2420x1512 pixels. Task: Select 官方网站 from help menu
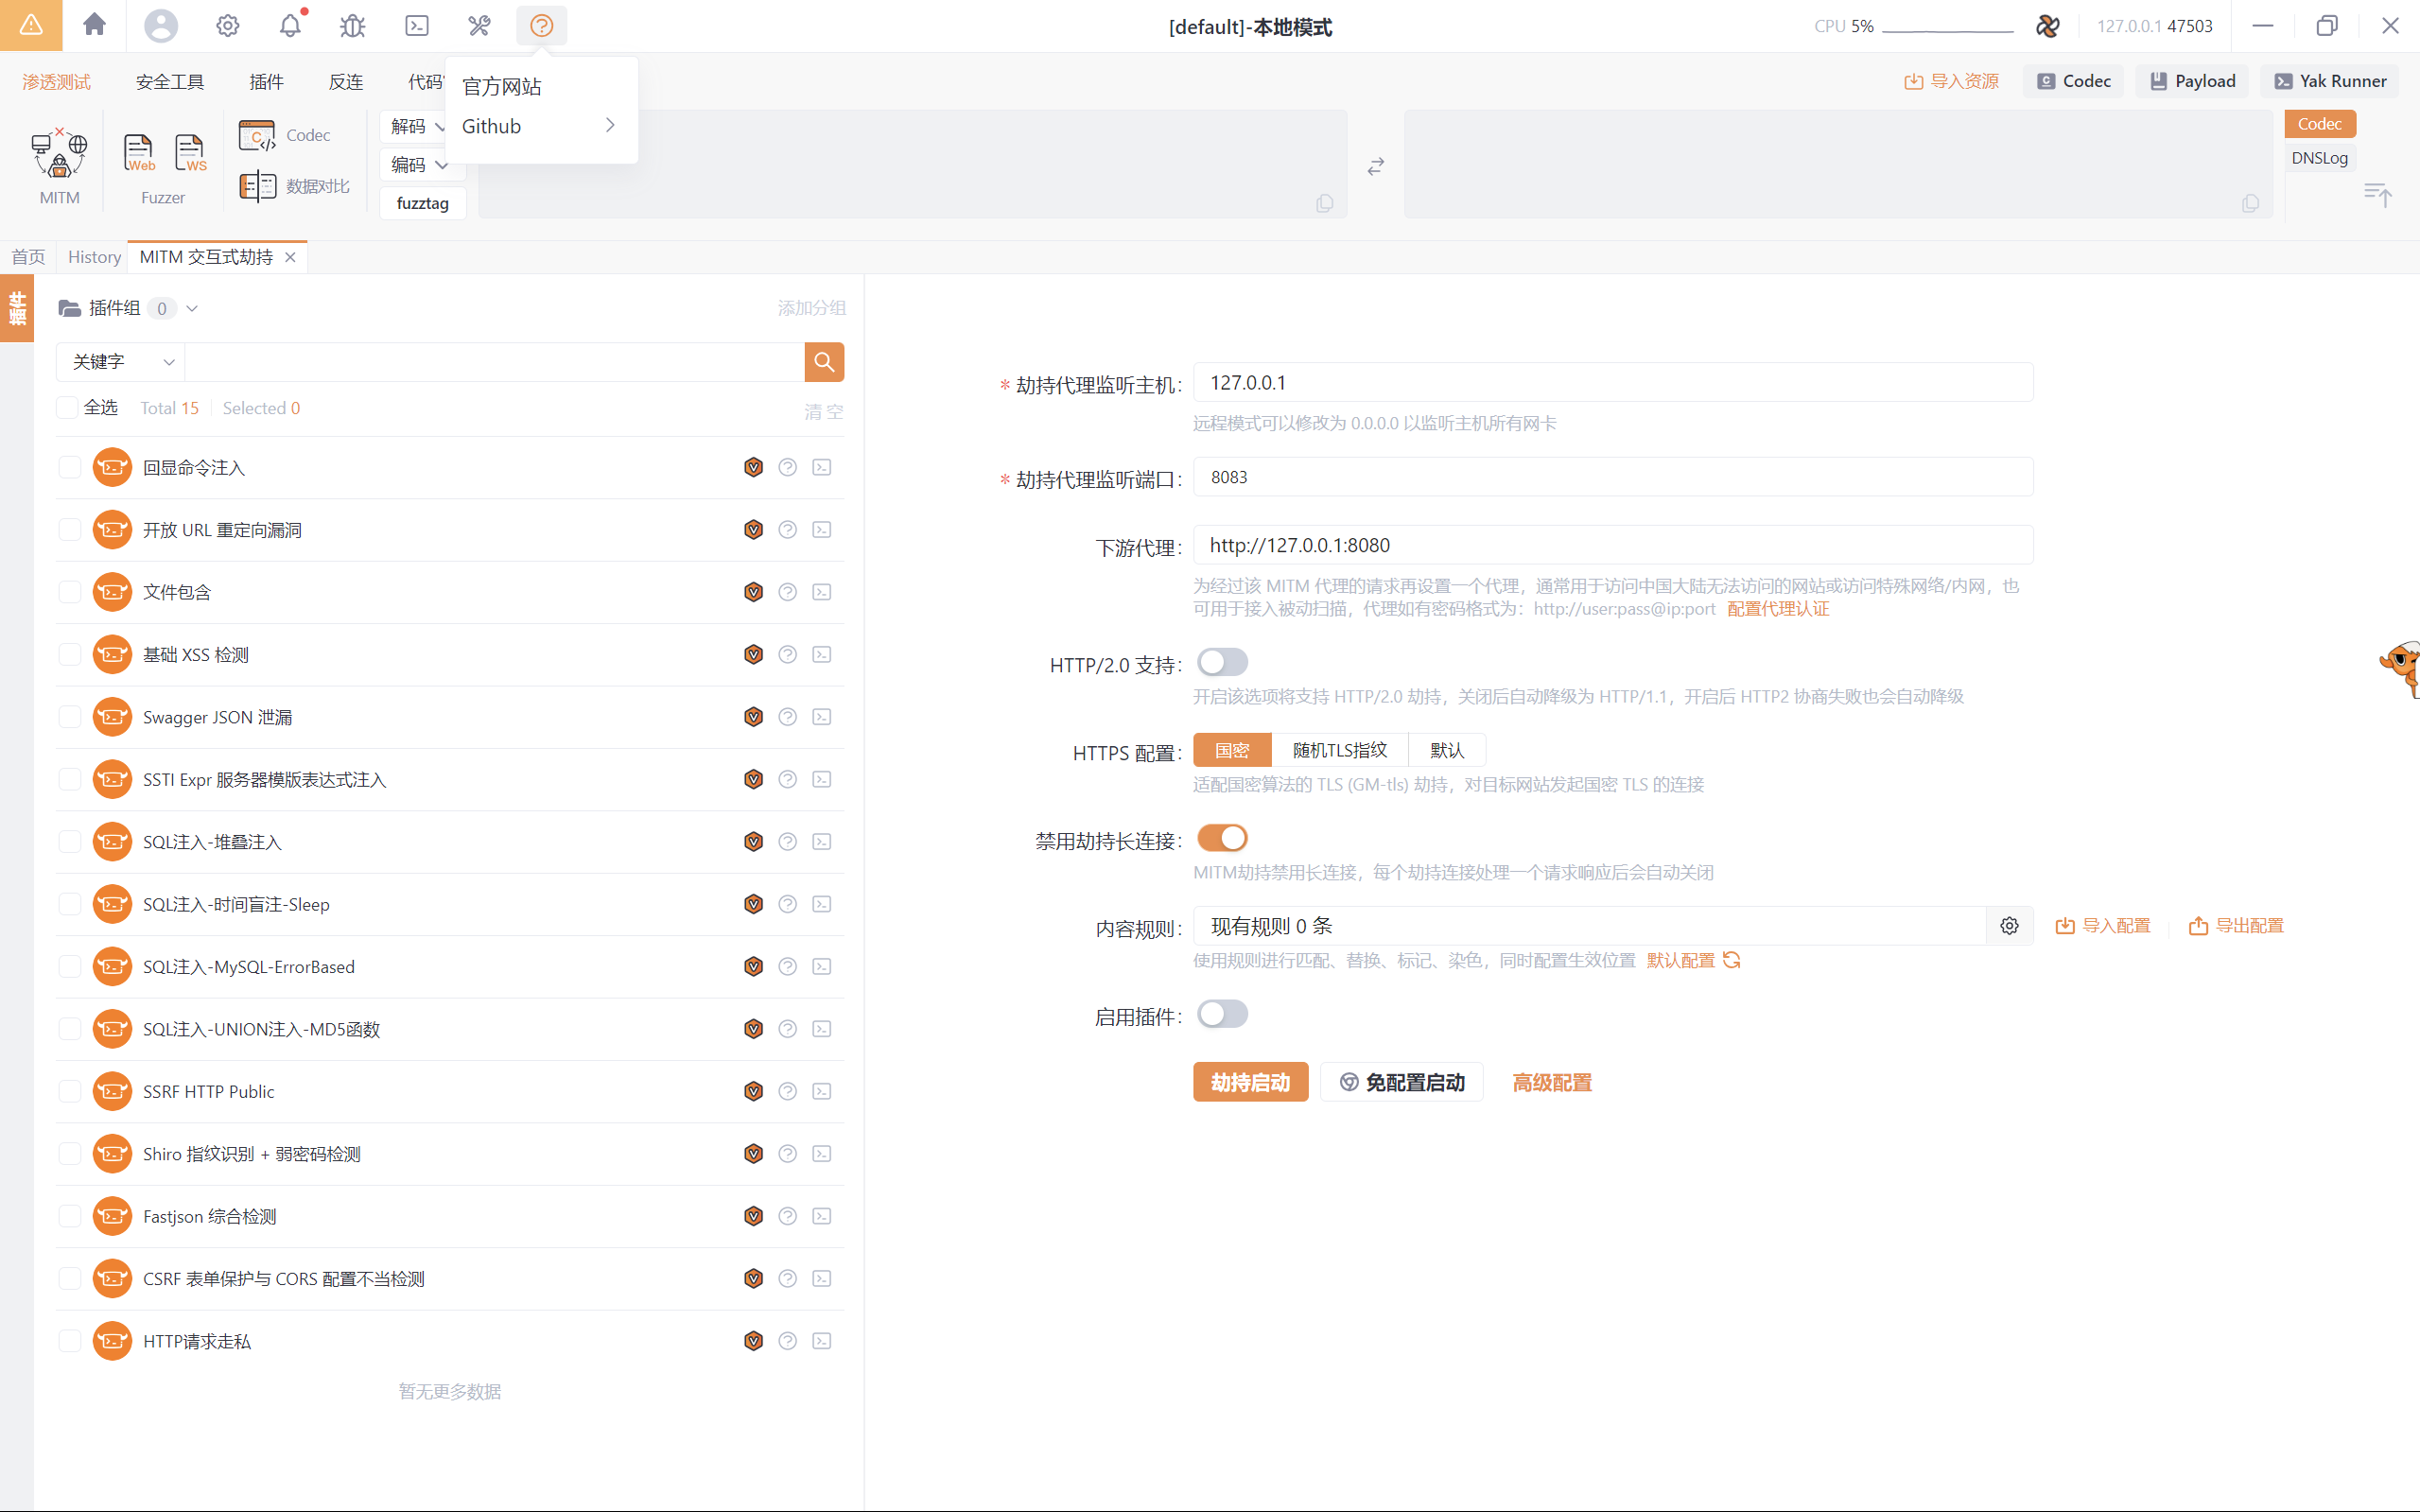point(501,87)
